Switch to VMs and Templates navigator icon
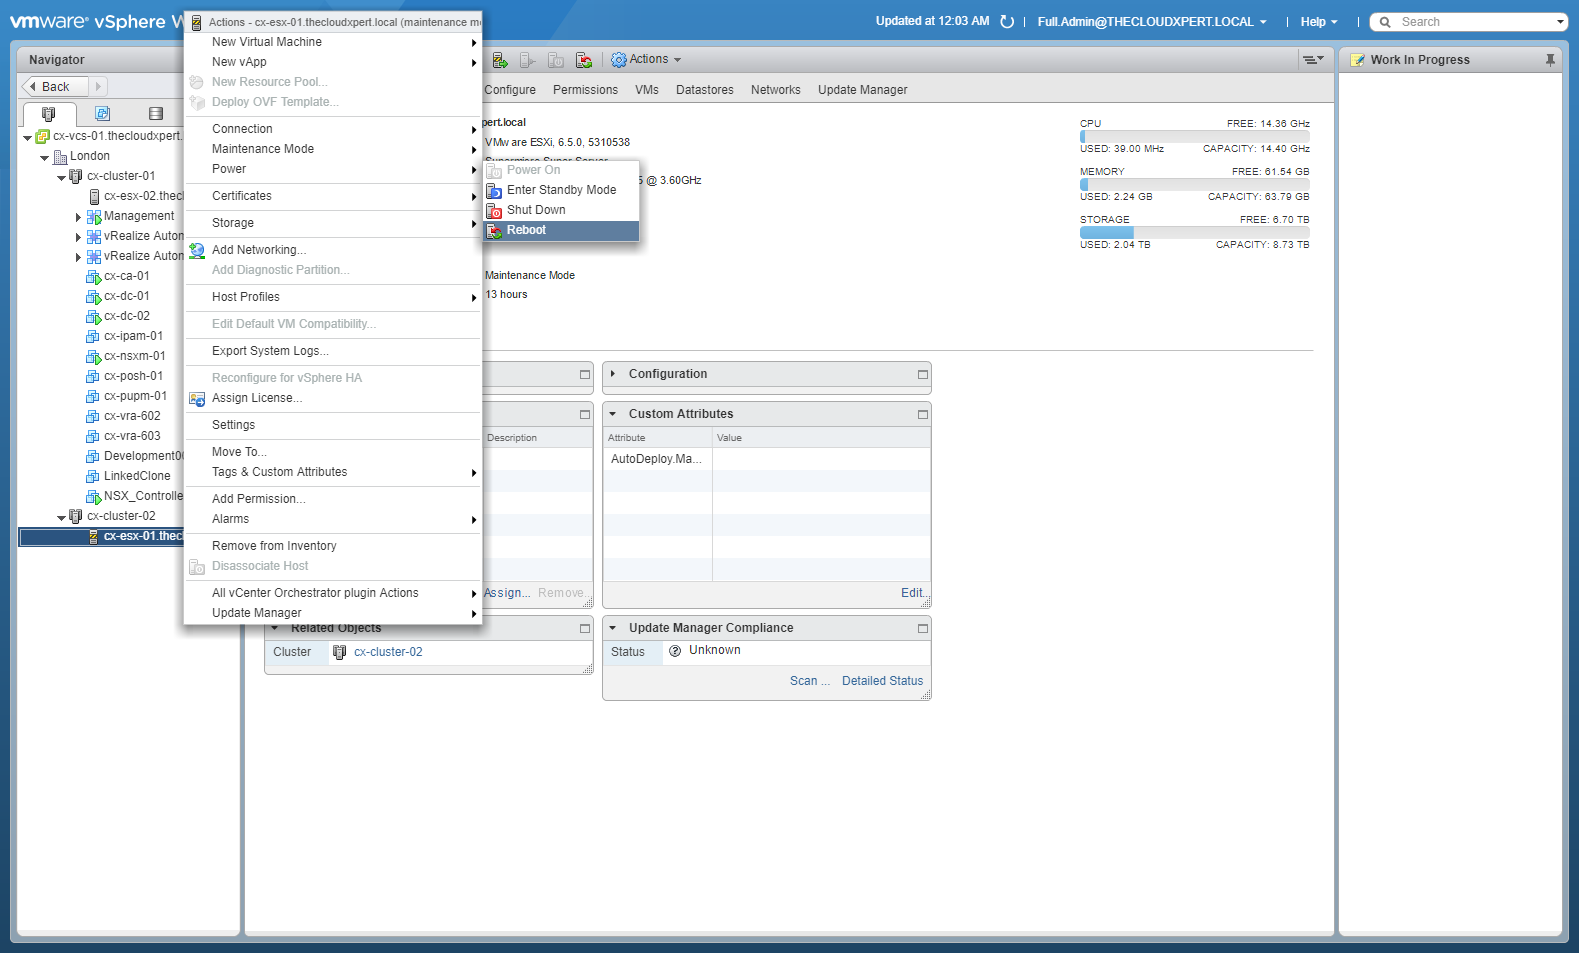Image resolution: width=1579 pixels, height=953 pixels. click(x=102, y=114)
